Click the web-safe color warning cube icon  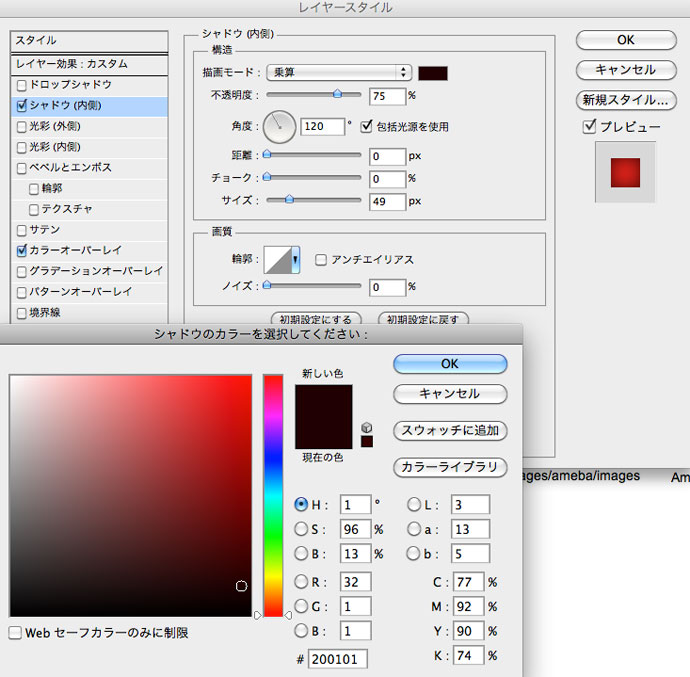click(366, 427)
